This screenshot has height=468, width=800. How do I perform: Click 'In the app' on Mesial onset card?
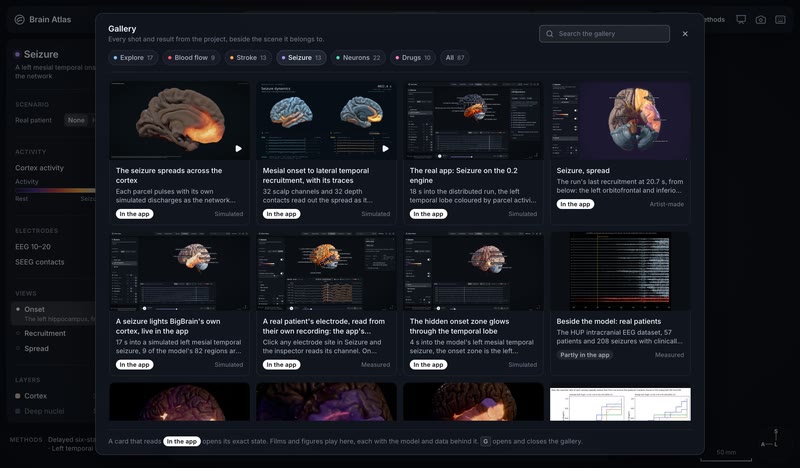pos(281,214)
